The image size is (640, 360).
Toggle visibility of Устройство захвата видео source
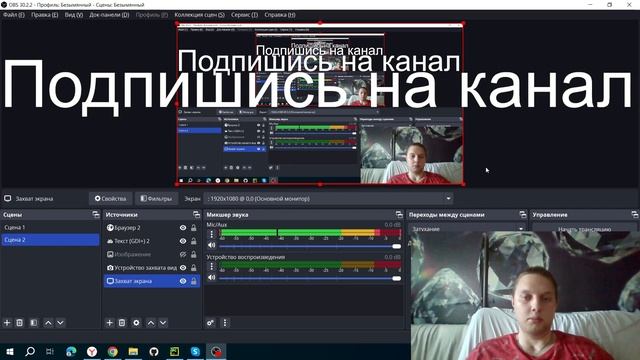(x=183, y=268)
